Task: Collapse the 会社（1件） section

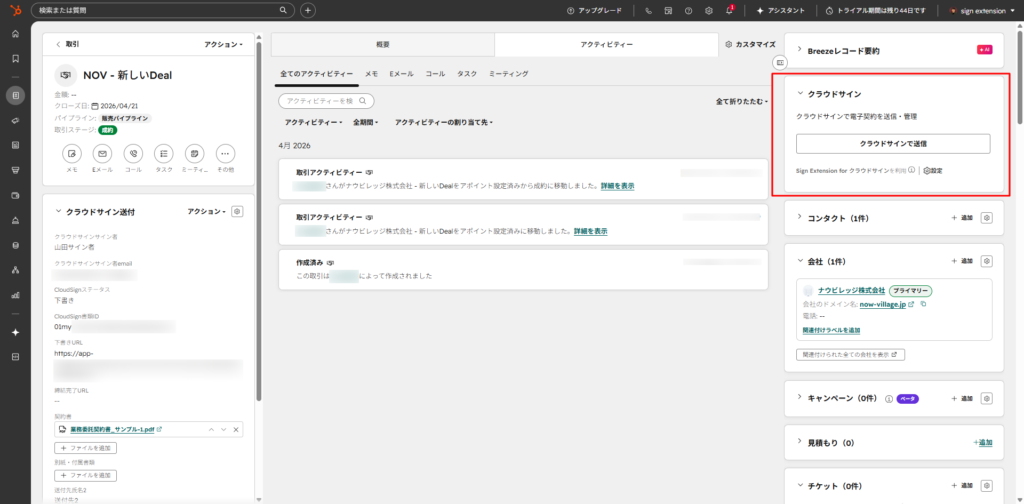Action: [799, 260]
